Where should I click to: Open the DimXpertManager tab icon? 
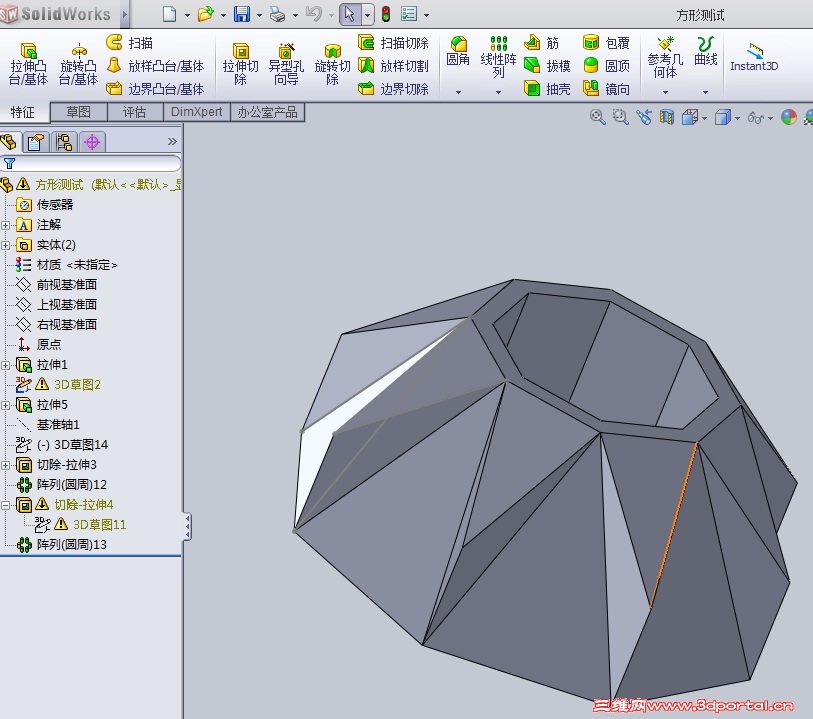pos(92,142)
